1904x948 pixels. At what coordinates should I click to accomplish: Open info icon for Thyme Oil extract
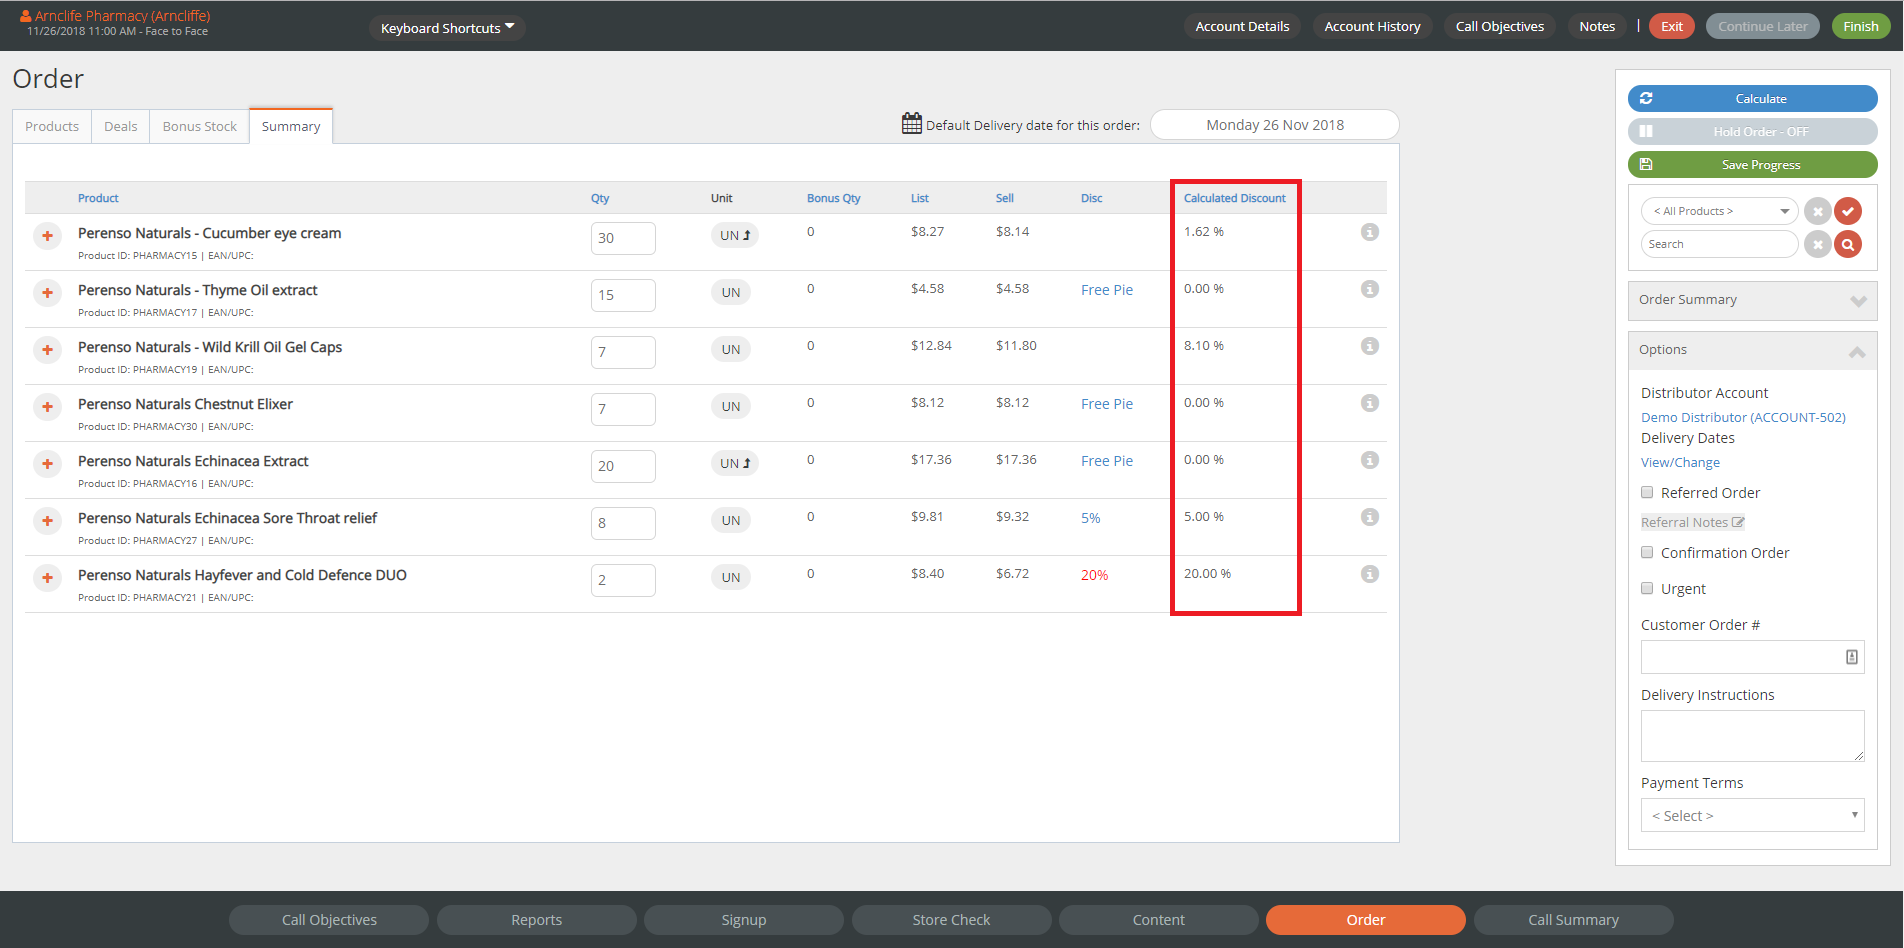[x=1370, y=289]
